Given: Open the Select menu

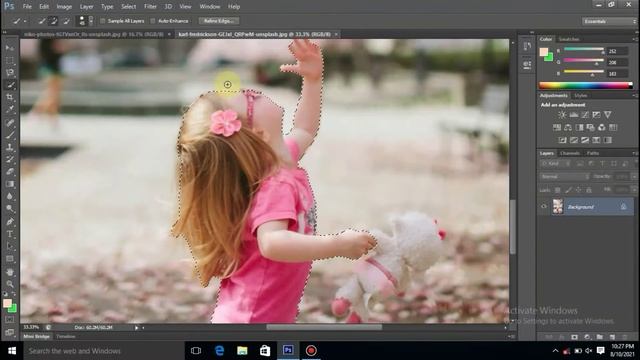Looking at the screenshot, I should [x=128, y=7].
